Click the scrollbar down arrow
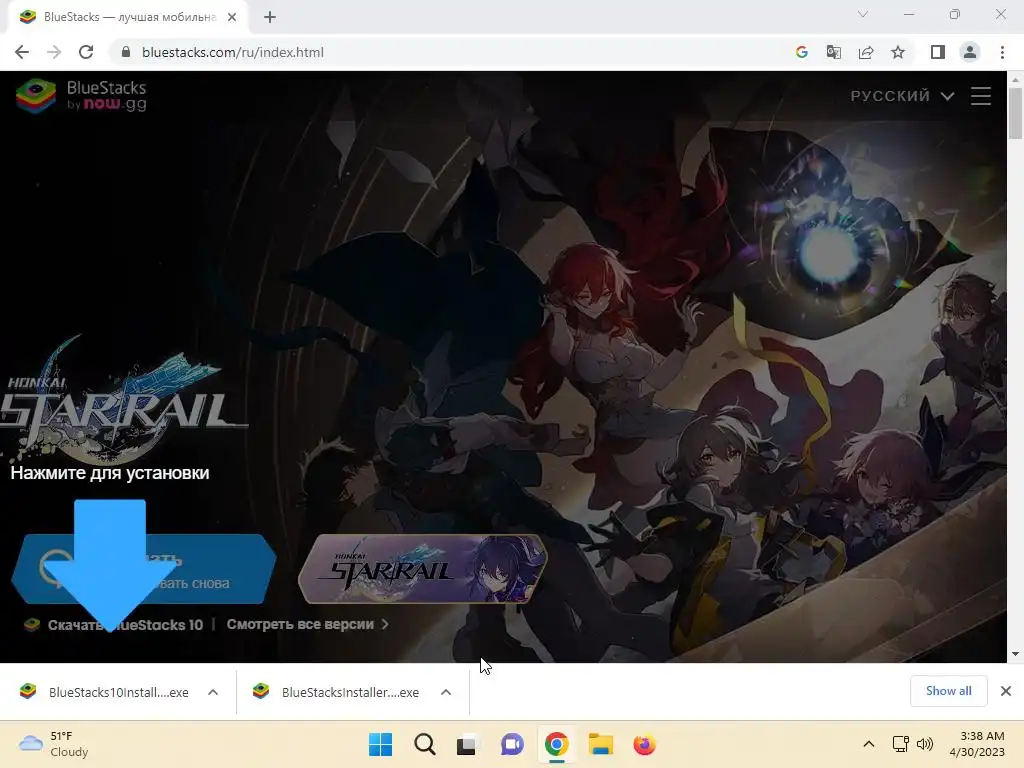The image size is (1024, 768). (x=1015, y=654)
